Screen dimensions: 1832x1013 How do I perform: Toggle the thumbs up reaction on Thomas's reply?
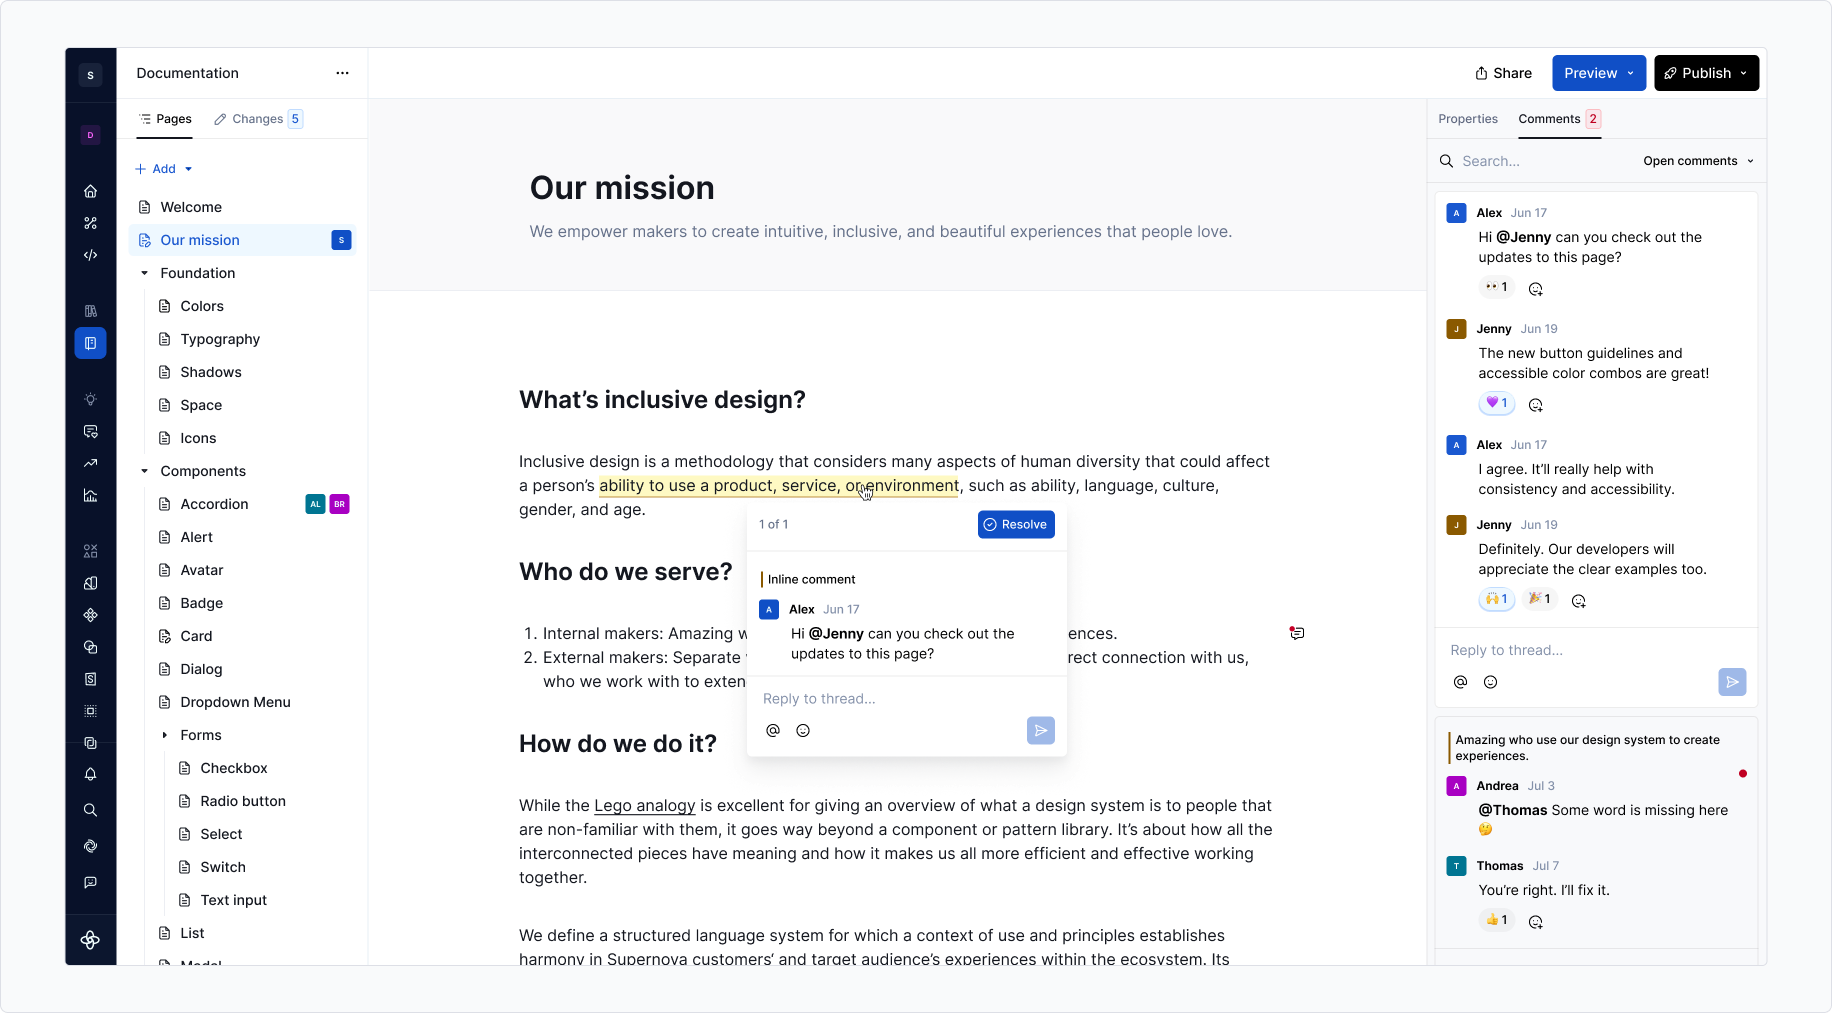click(x=1497, y=920)
